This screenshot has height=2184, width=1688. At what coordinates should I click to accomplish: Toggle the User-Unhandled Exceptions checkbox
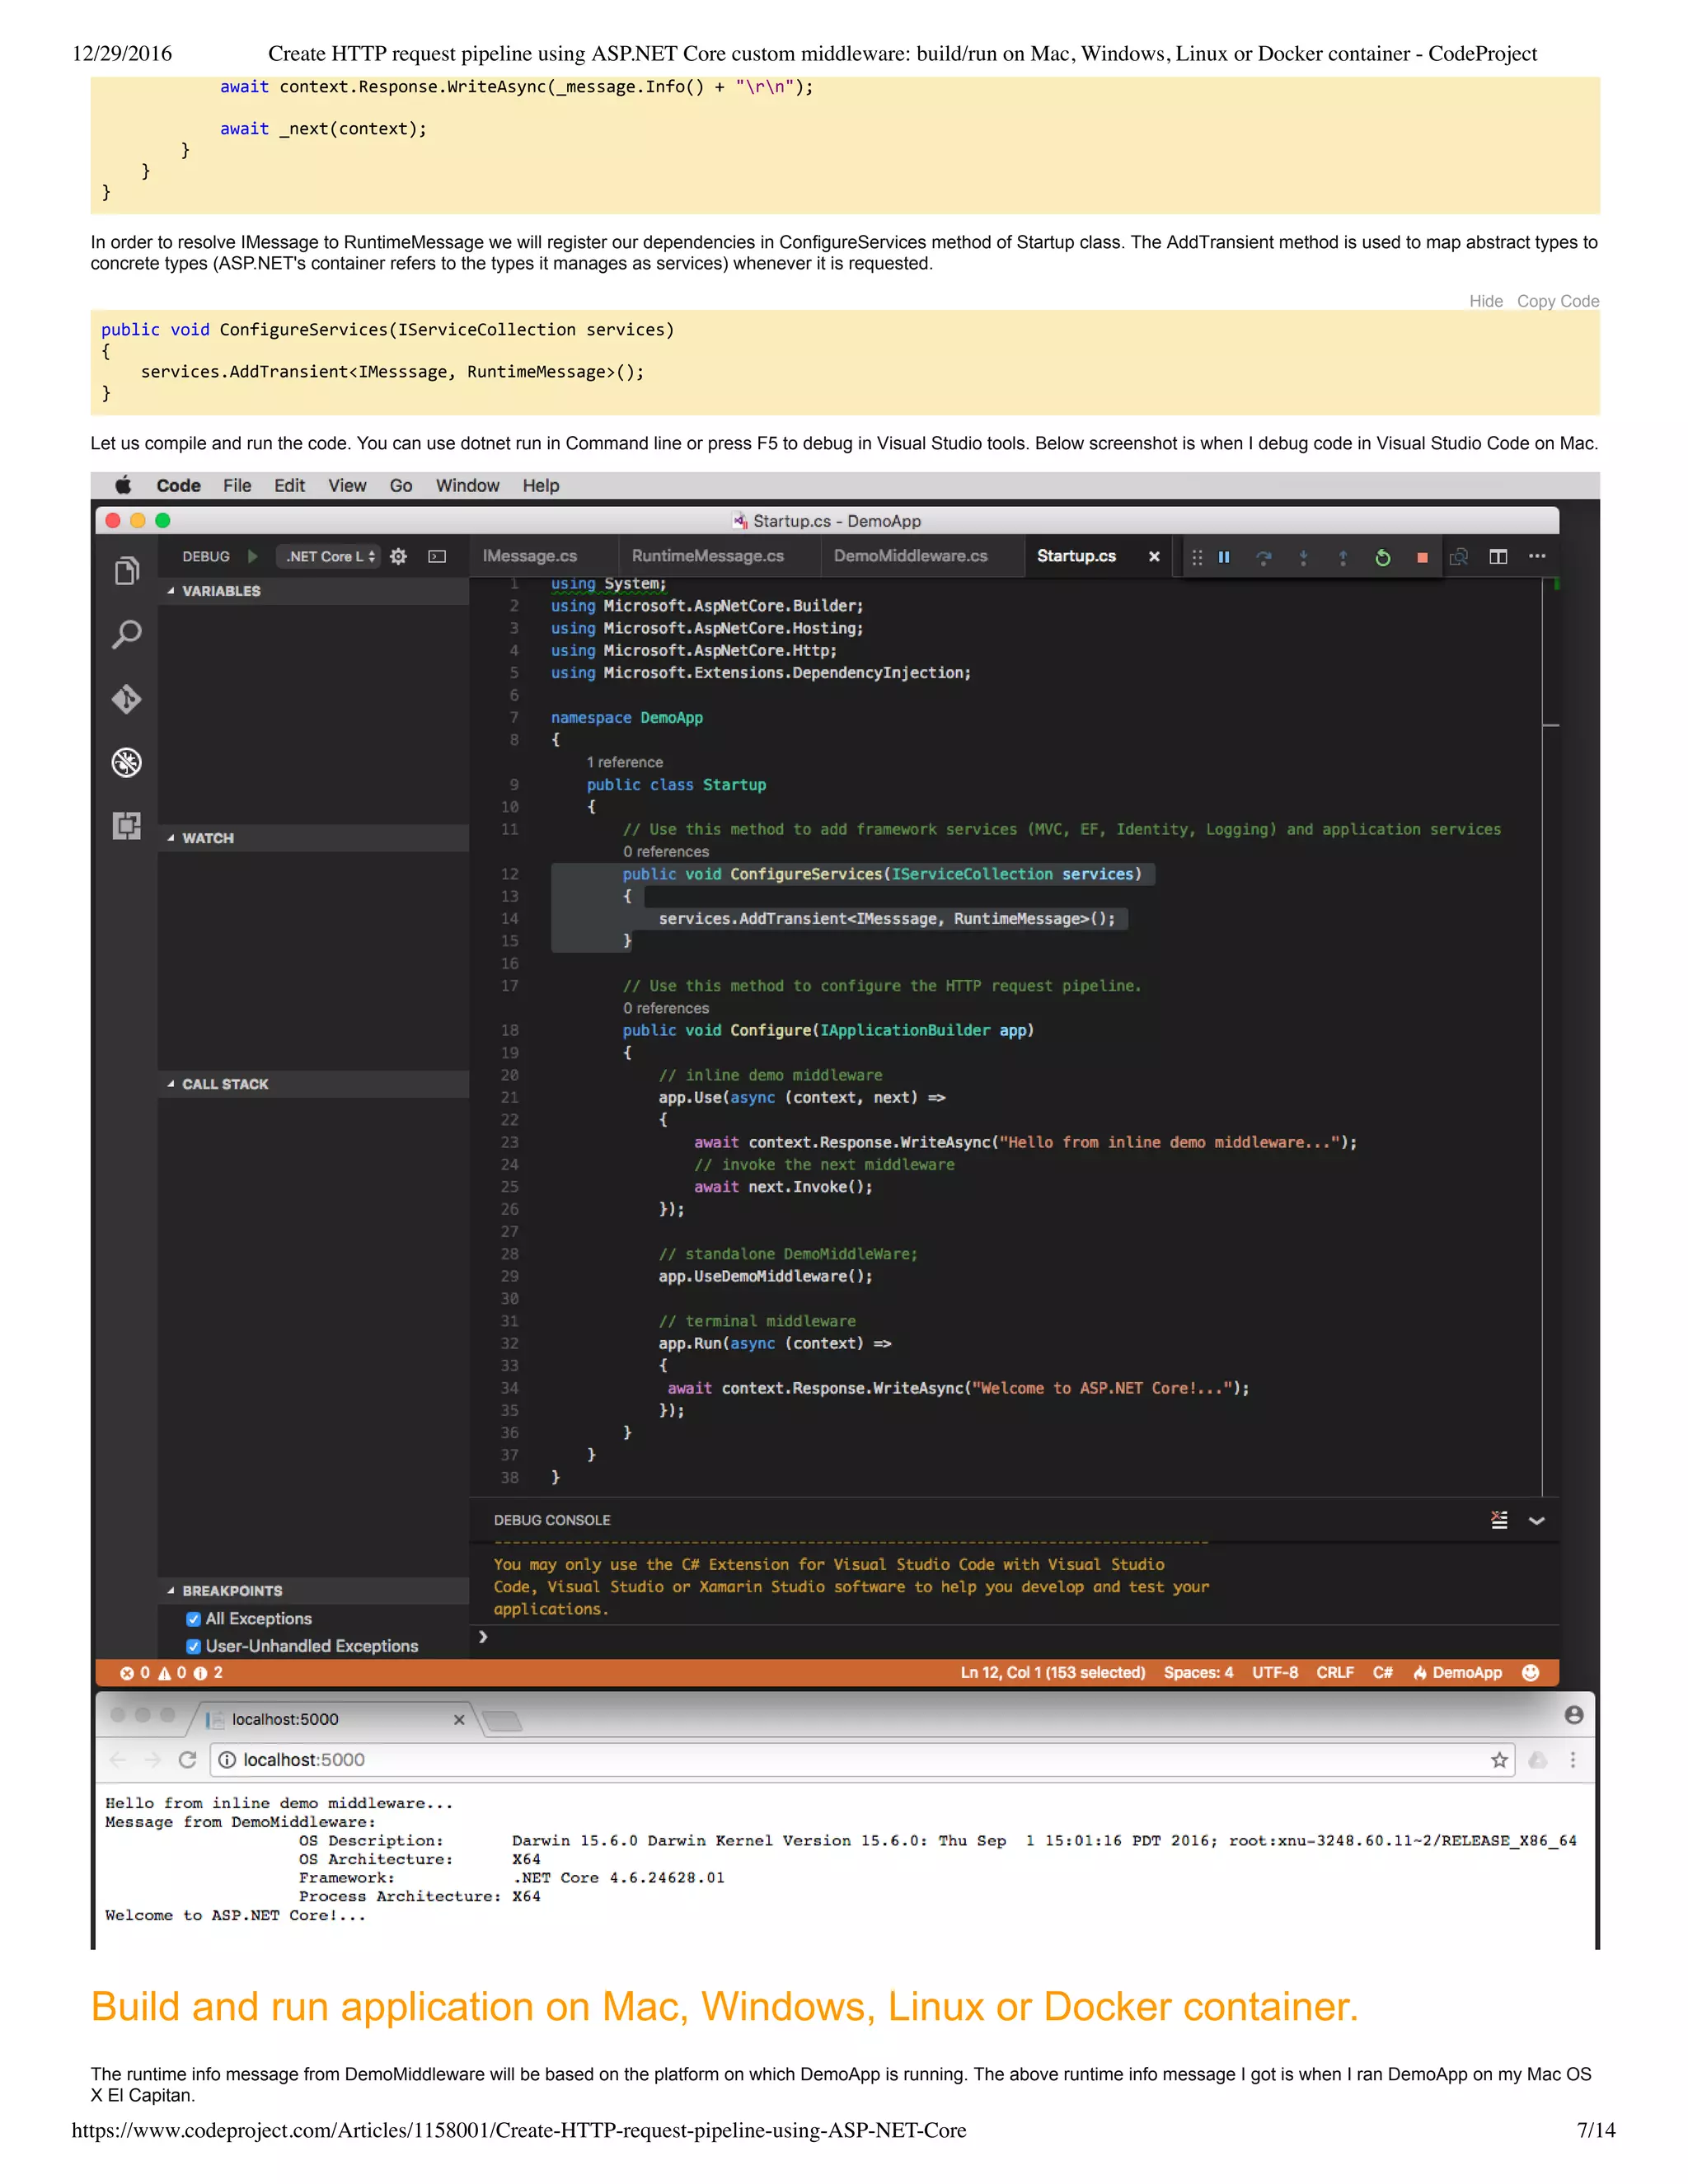[x=193, y=1646]
